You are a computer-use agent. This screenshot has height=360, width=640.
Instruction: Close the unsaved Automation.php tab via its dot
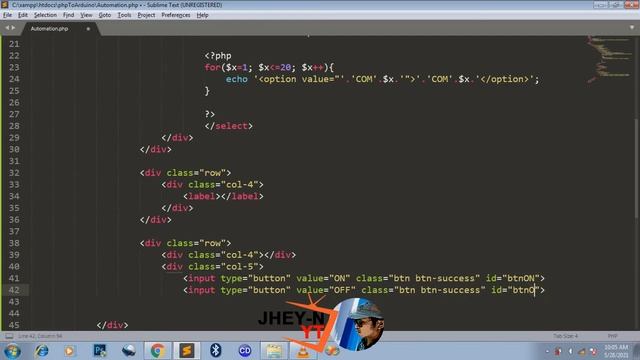pyautogui.click(x=88, y=29)
